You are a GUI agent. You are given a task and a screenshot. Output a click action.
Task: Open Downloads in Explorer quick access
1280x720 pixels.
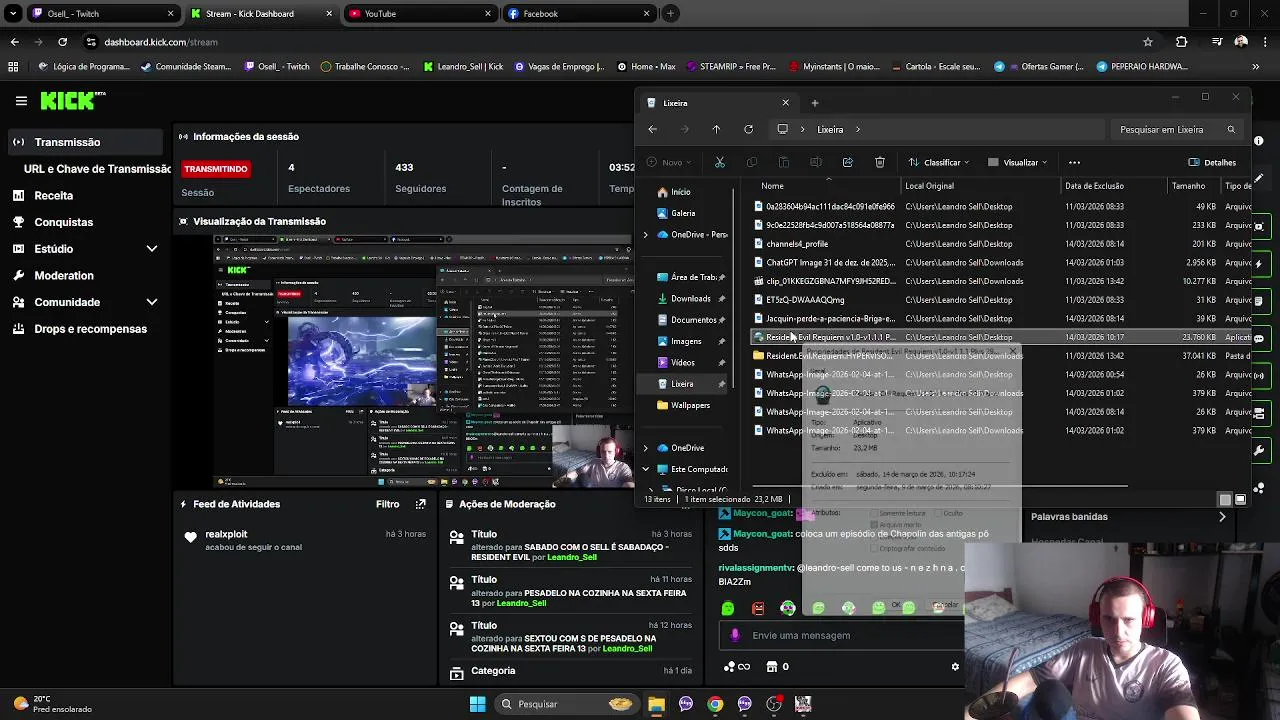pos(690,299)
